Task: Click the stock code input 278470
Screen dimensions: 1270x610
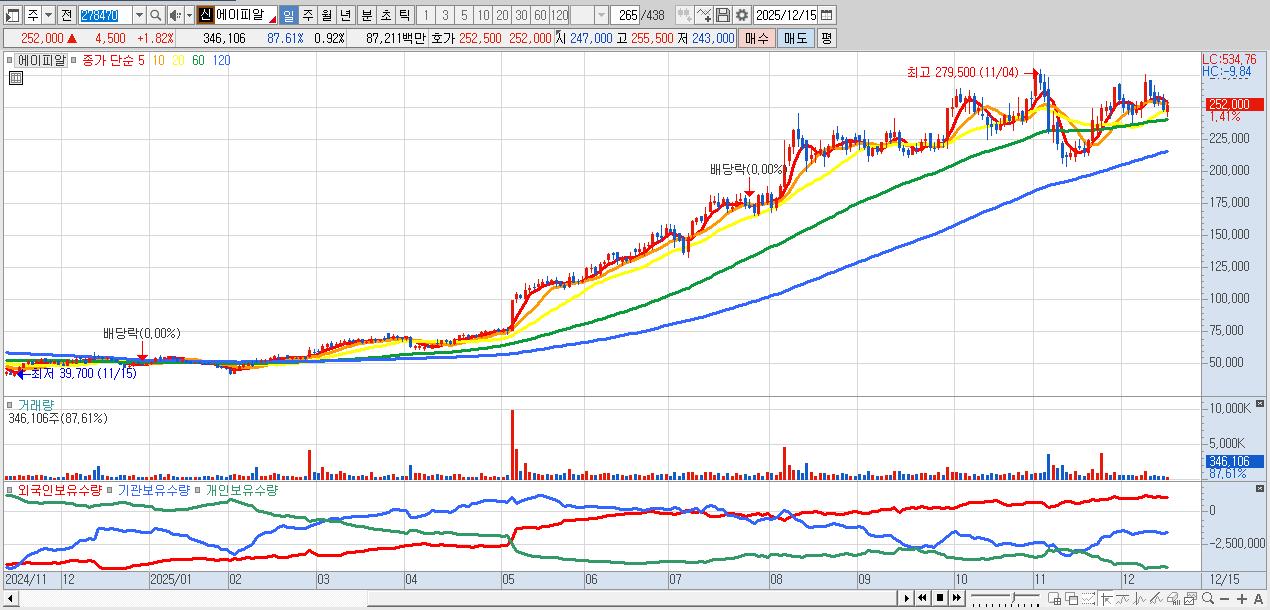Action: click(104, 15)
